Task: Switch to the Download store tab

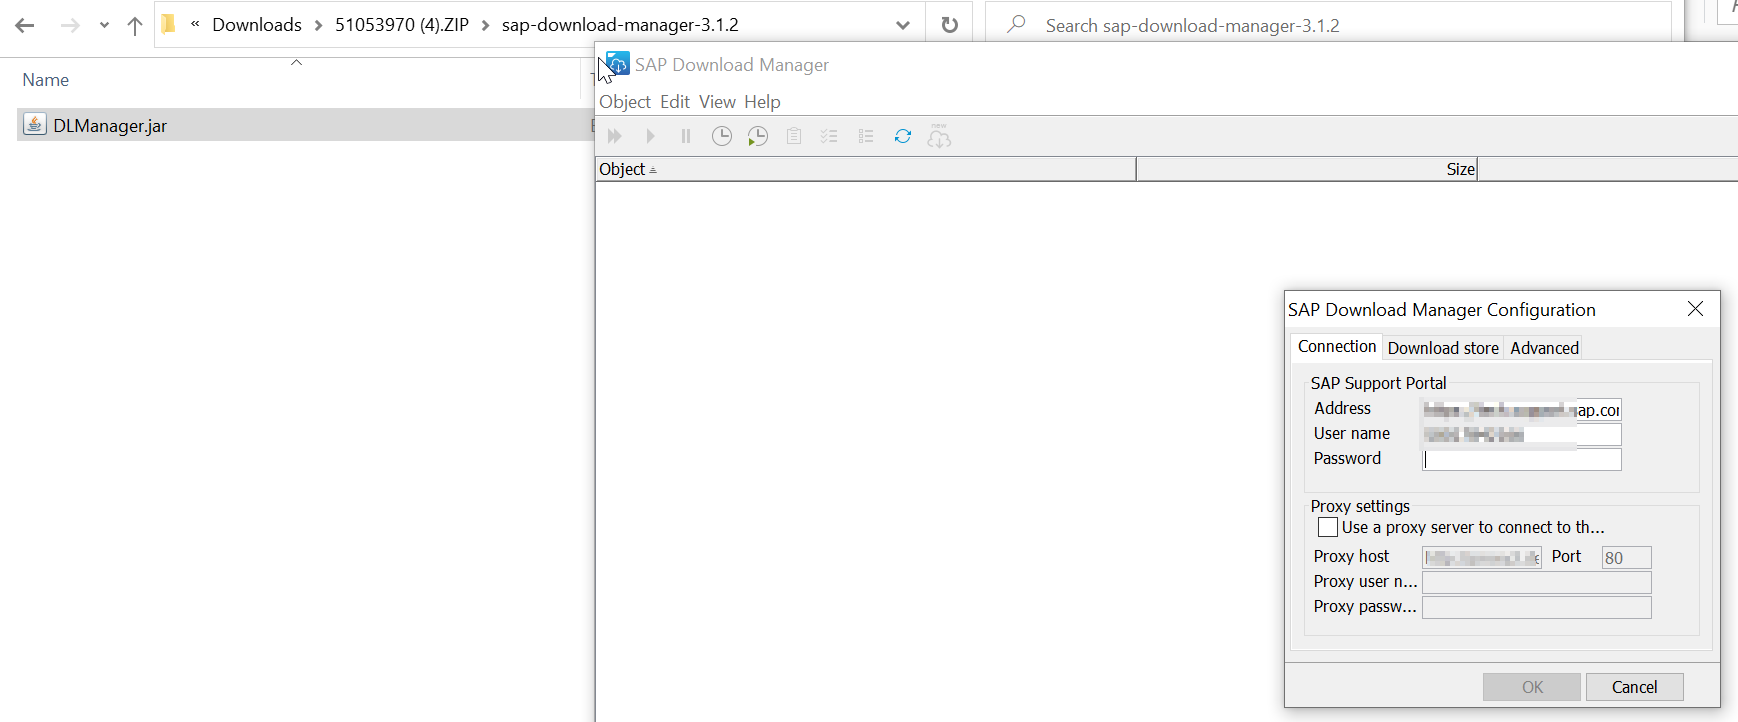Action: click(1443, 348)
